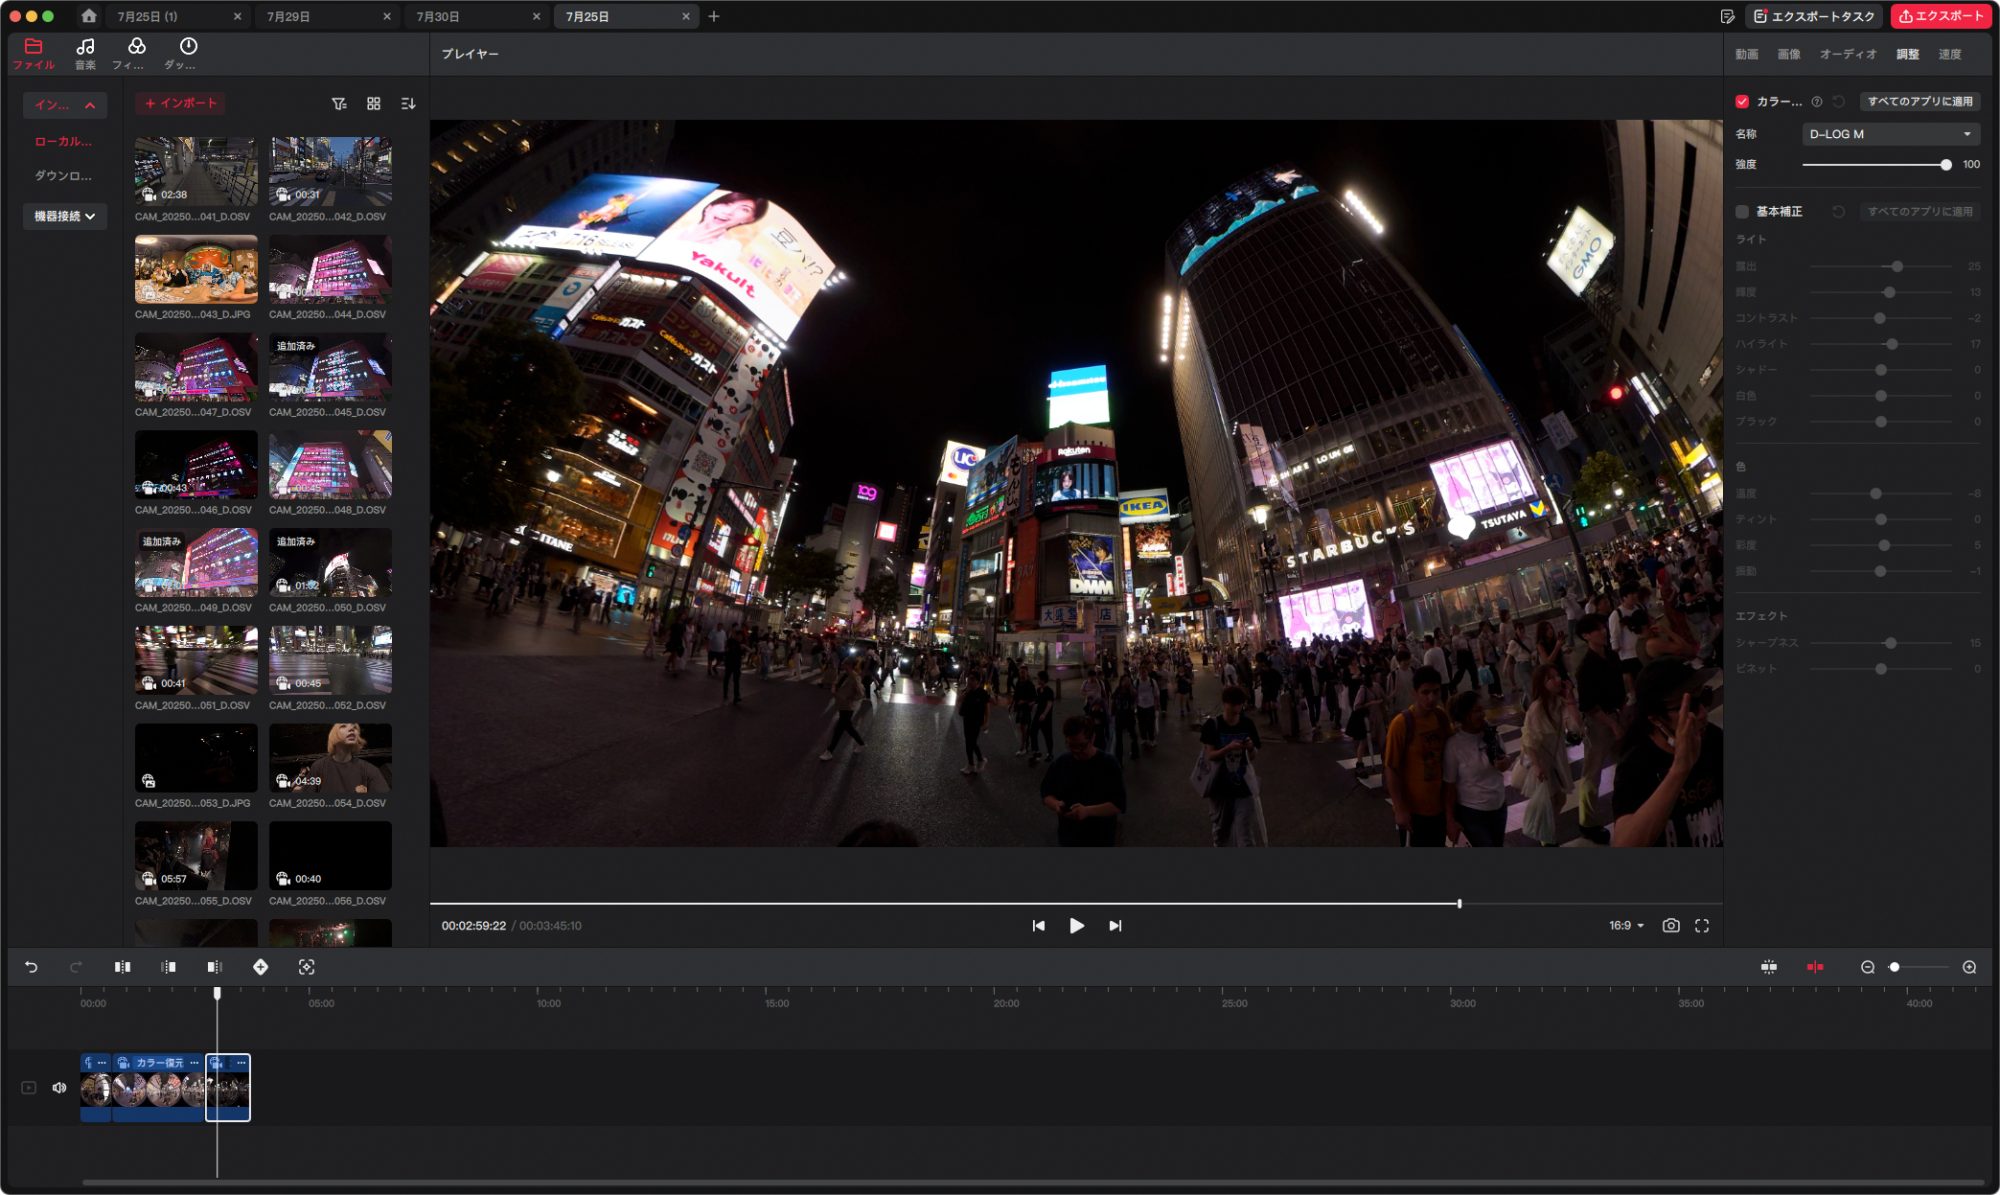Open the 音楽 (Music) panel icon
The width and height of the screenshot is (2000, 1195).
85,54
